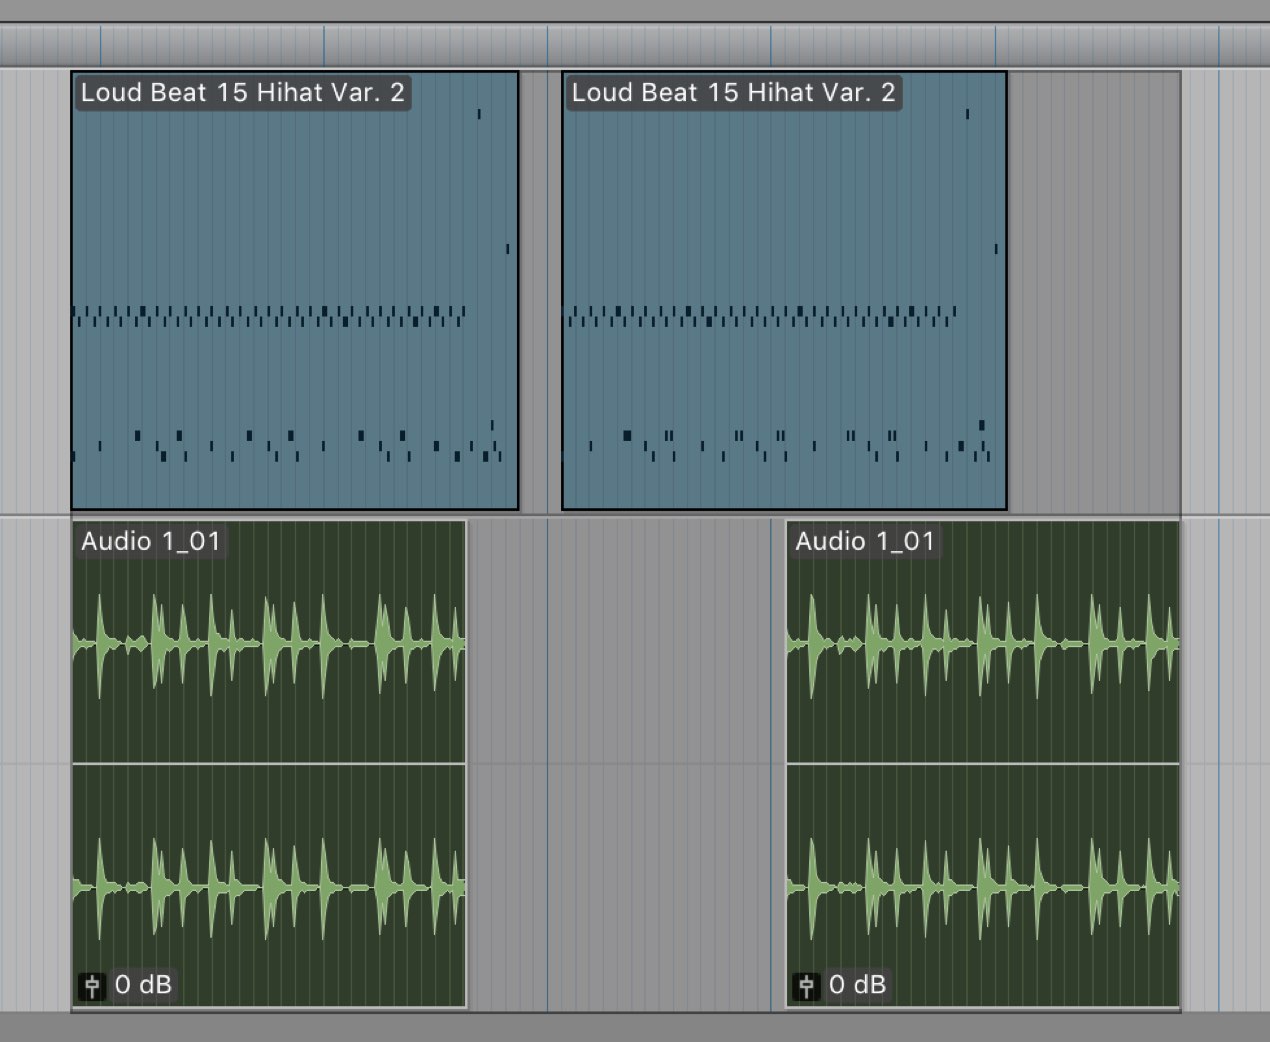Click the gain icon on second Audio 1_01 region
The width and height of the screenshot is (1270, 1042).
coord(806,986)
